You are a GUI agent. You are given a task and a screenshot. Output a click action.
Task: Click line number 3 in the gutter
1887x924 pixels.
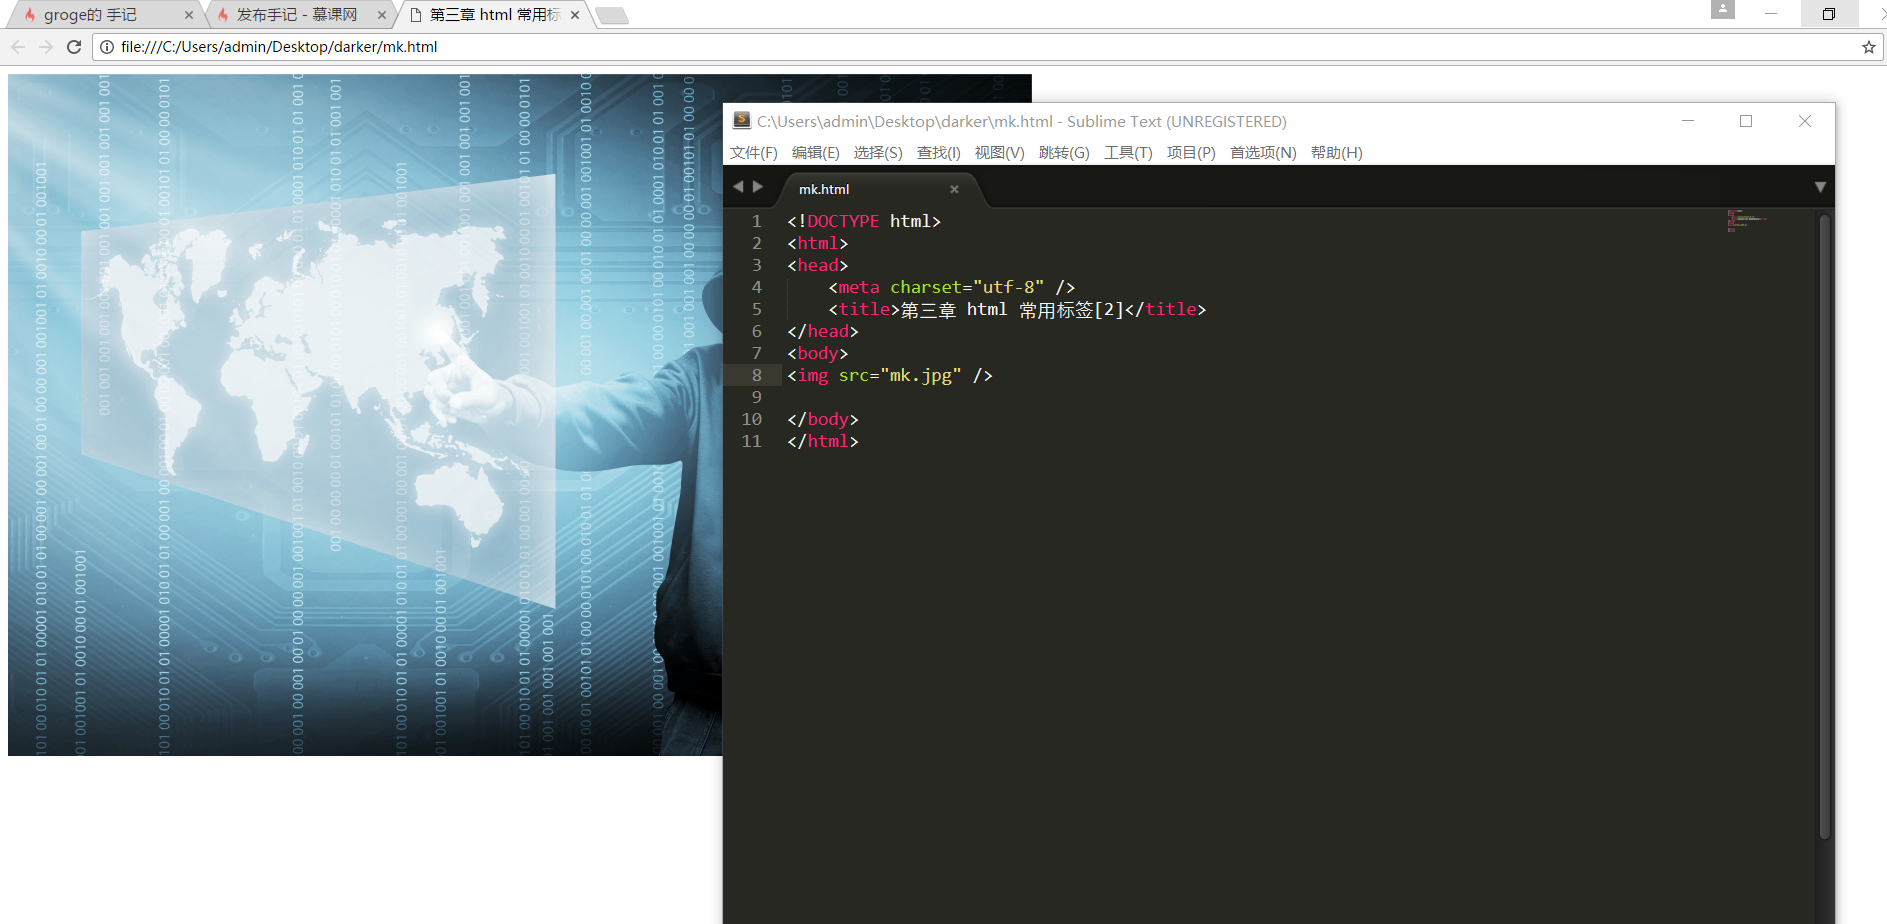pyautogui.click(x=757, y=266)
